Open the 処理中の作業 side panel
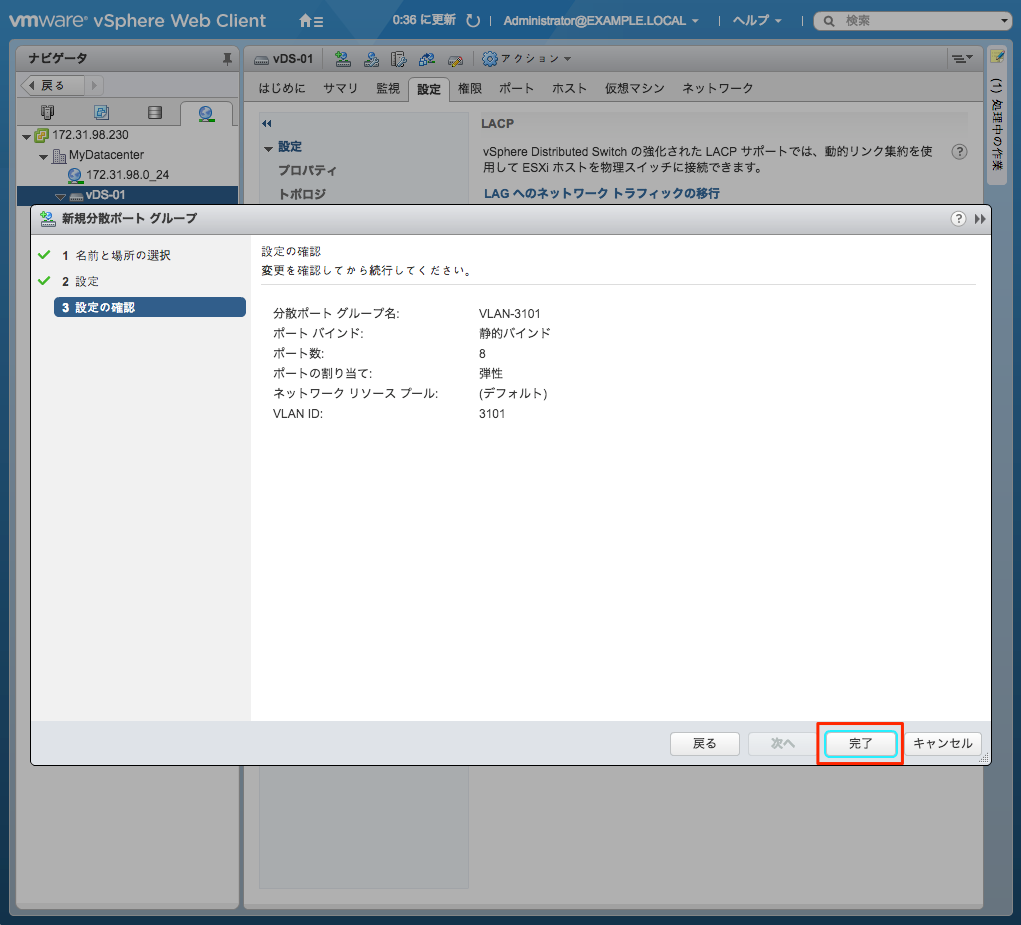Image resolution: width=1021 pixels, height=925 pixels. tap(997, 114)
